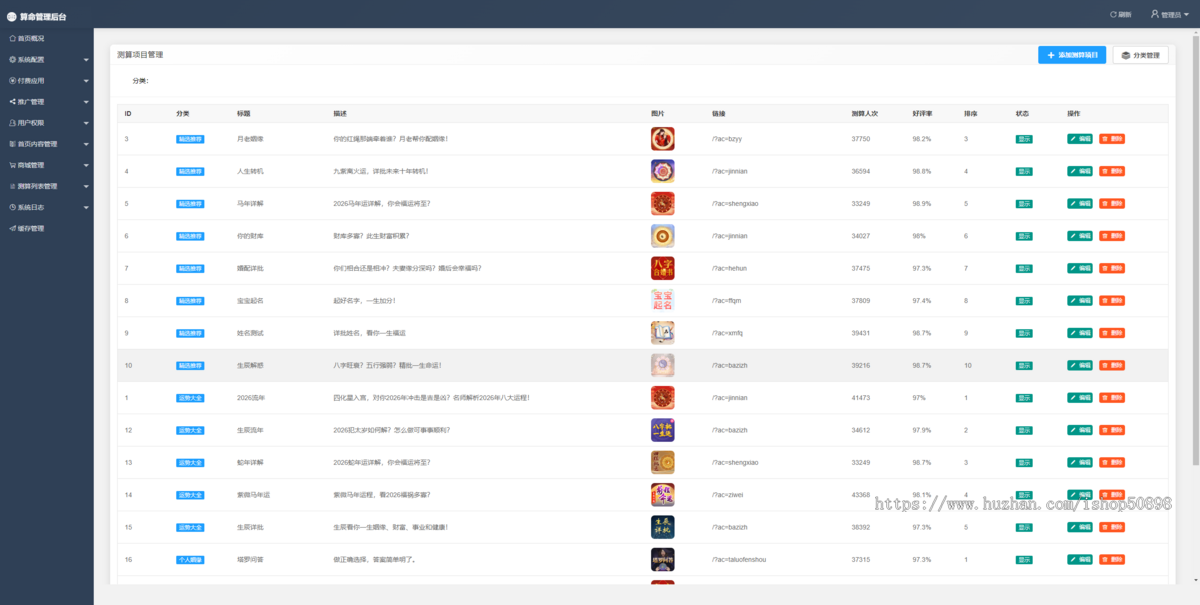Click the link text /?ac=taluofenshou

pyautogui.click(x=739, y=559)
